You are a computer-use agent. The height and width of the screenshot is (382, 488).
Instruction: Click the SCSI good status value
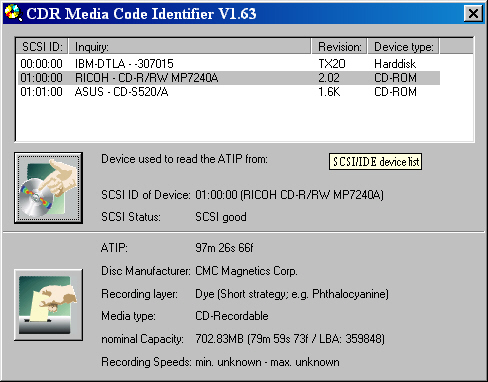(221, 217)
